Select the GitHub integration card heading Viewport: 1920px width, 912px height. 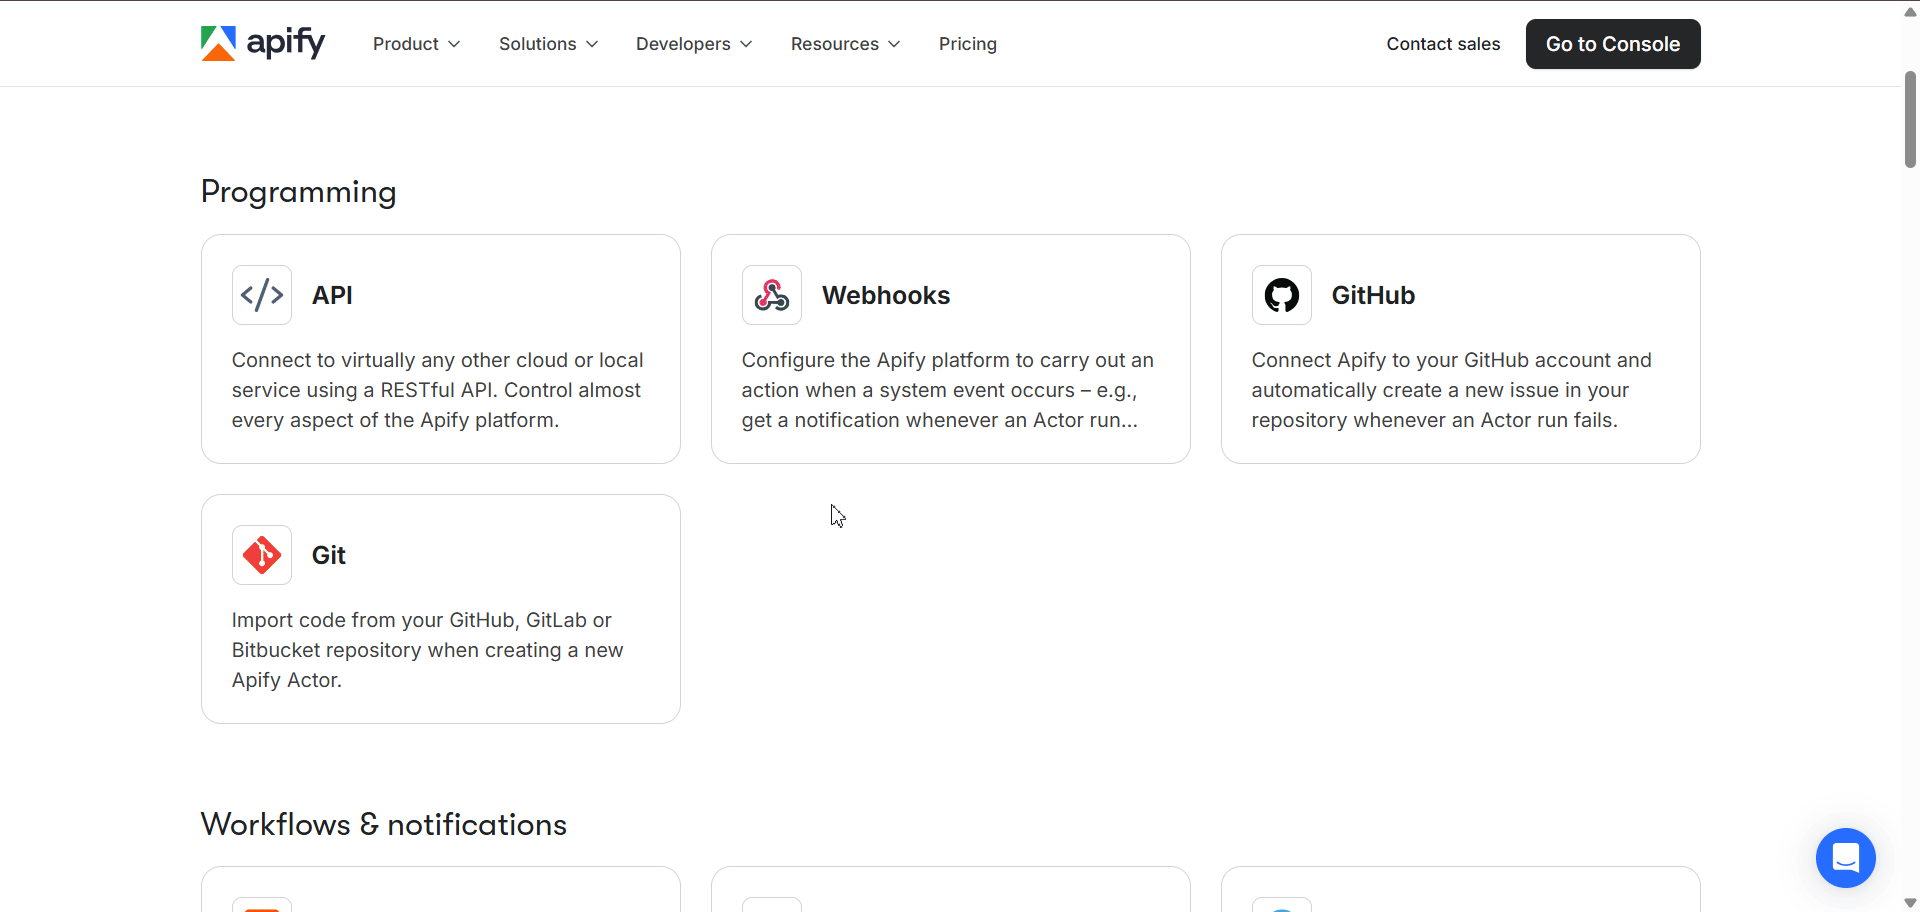(x=1373, y=295)
